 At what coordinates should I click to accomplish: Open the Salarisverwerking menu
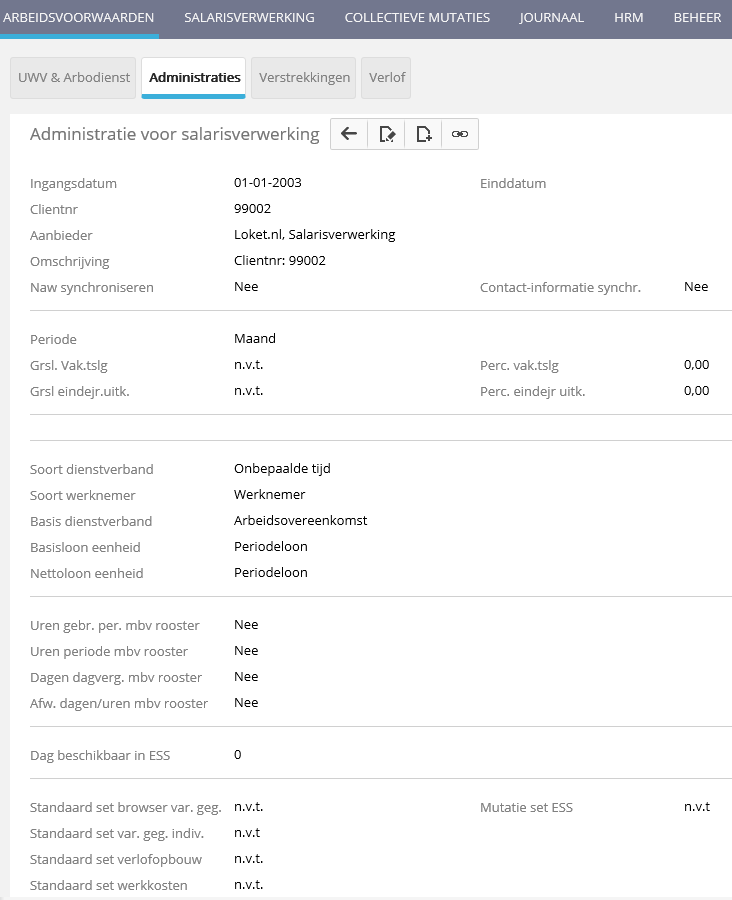point(249,18)
